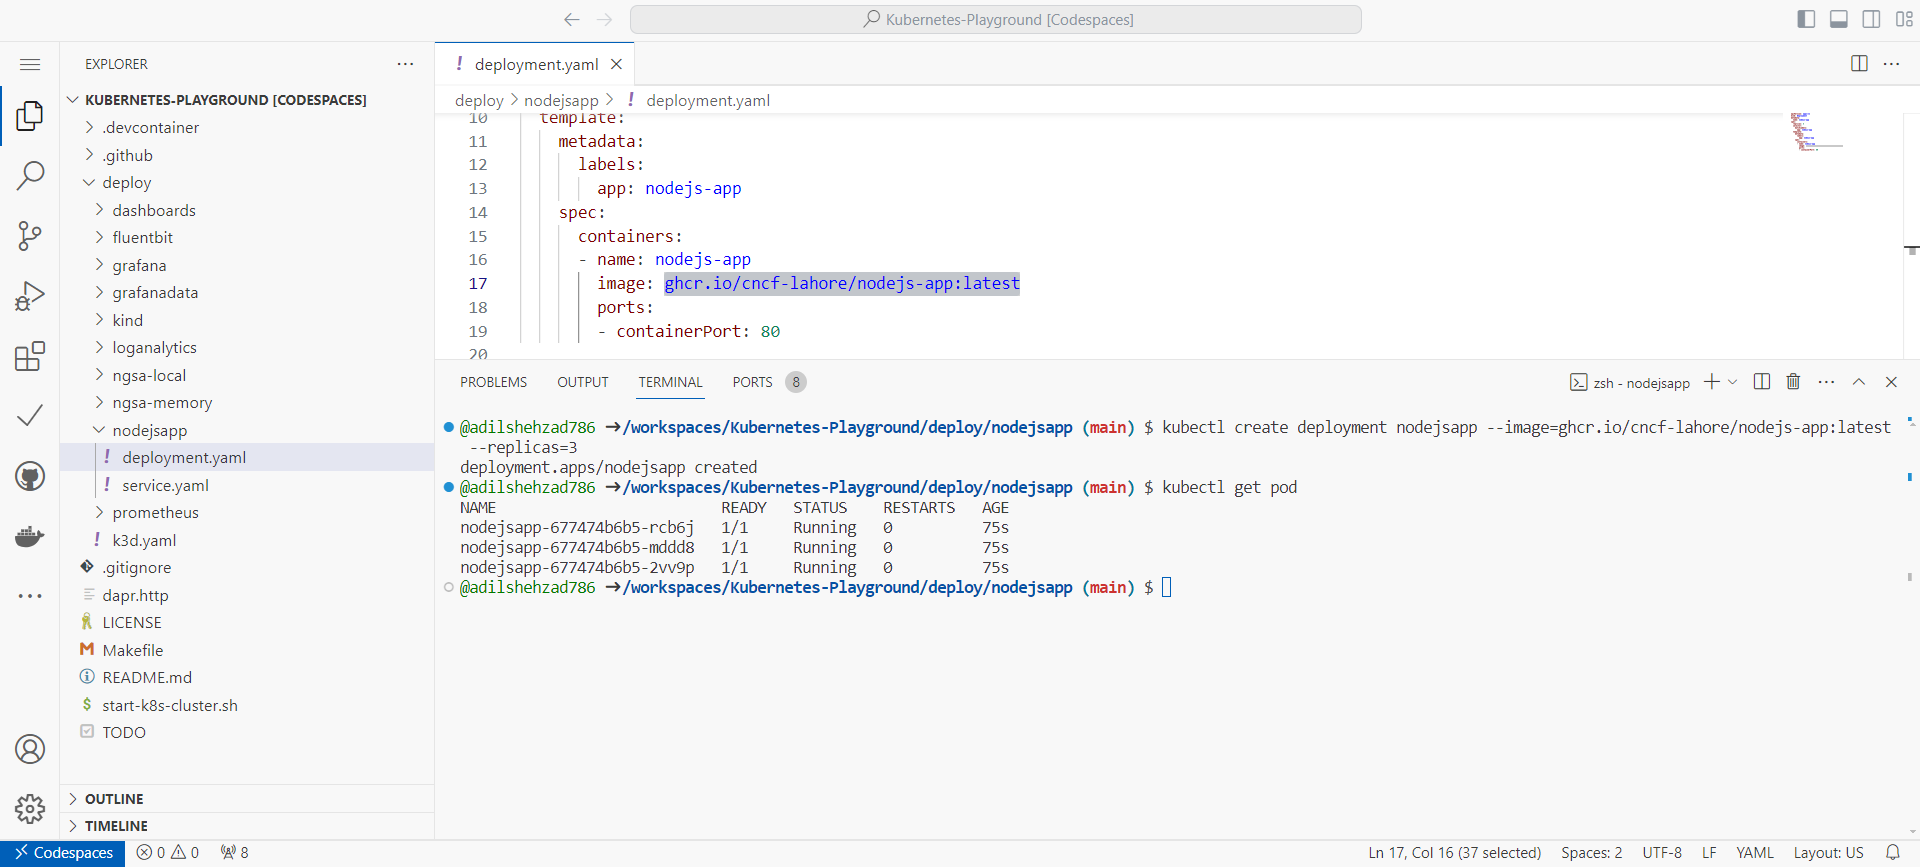The height and width of the screenshot is (867, 1920).
Task: Open errors and warnings status item
Action: point(168,853)
